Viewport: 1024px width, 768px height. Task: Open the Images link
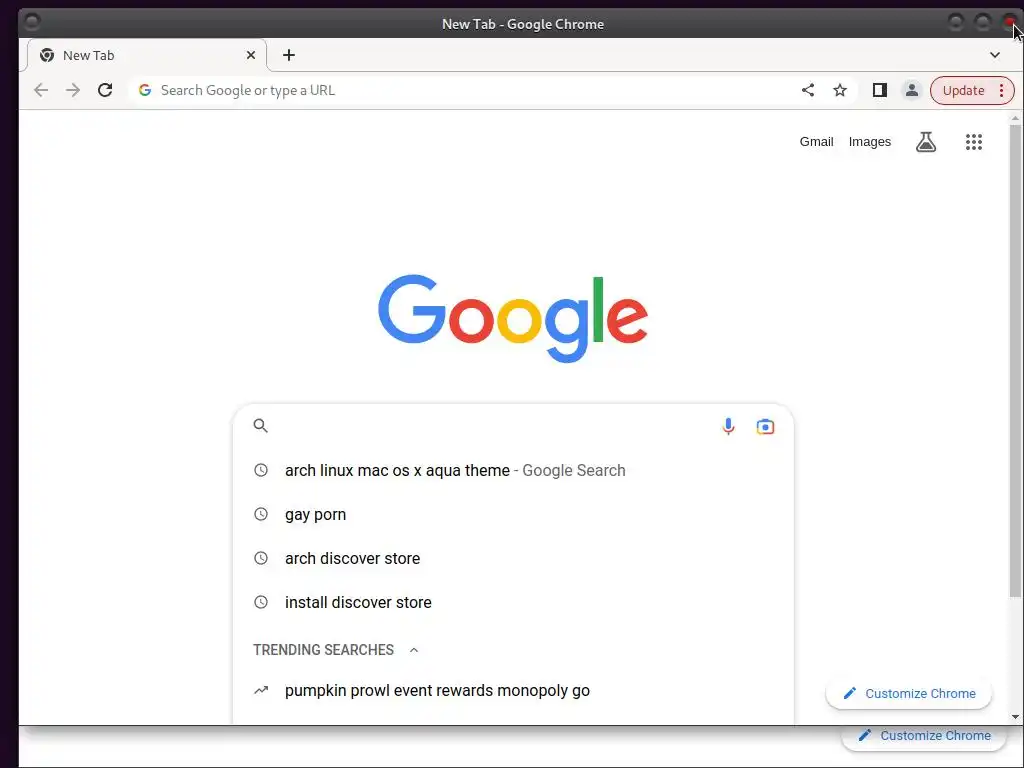pos(869,142)
